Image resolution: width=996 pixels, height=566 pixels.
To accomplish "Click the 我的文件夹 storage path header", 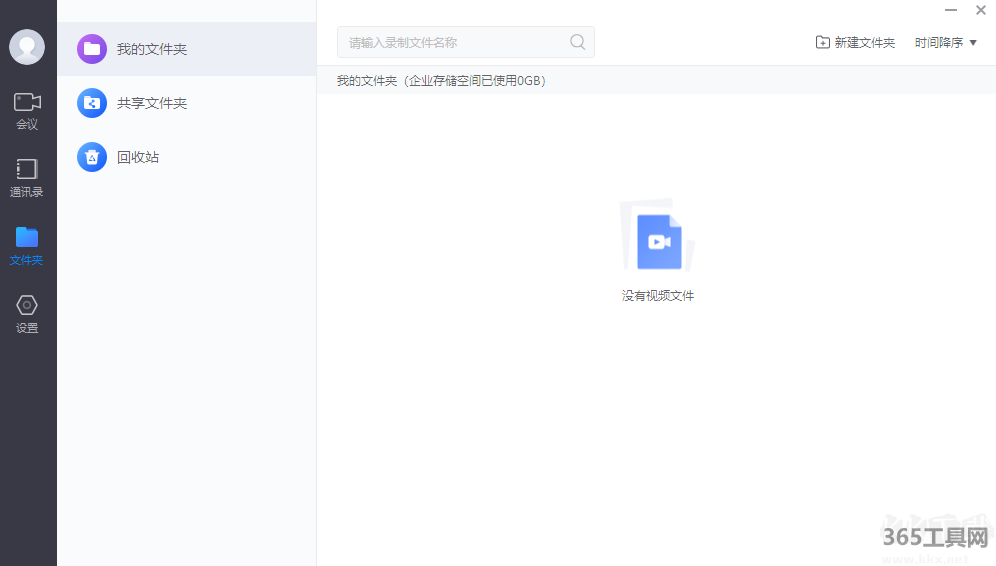I will pos(441,80).
